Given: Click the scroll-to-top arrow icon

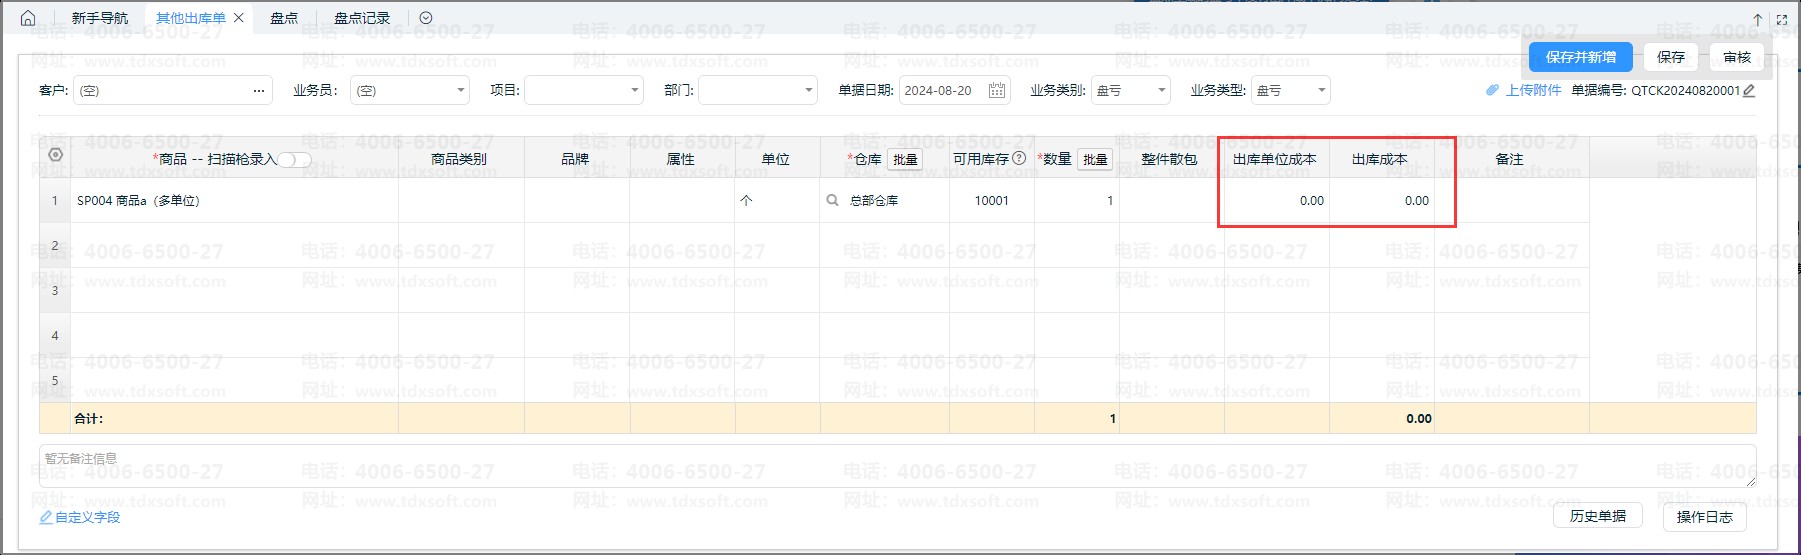Looking at the screenshot, I should (x=1758, y=19).
